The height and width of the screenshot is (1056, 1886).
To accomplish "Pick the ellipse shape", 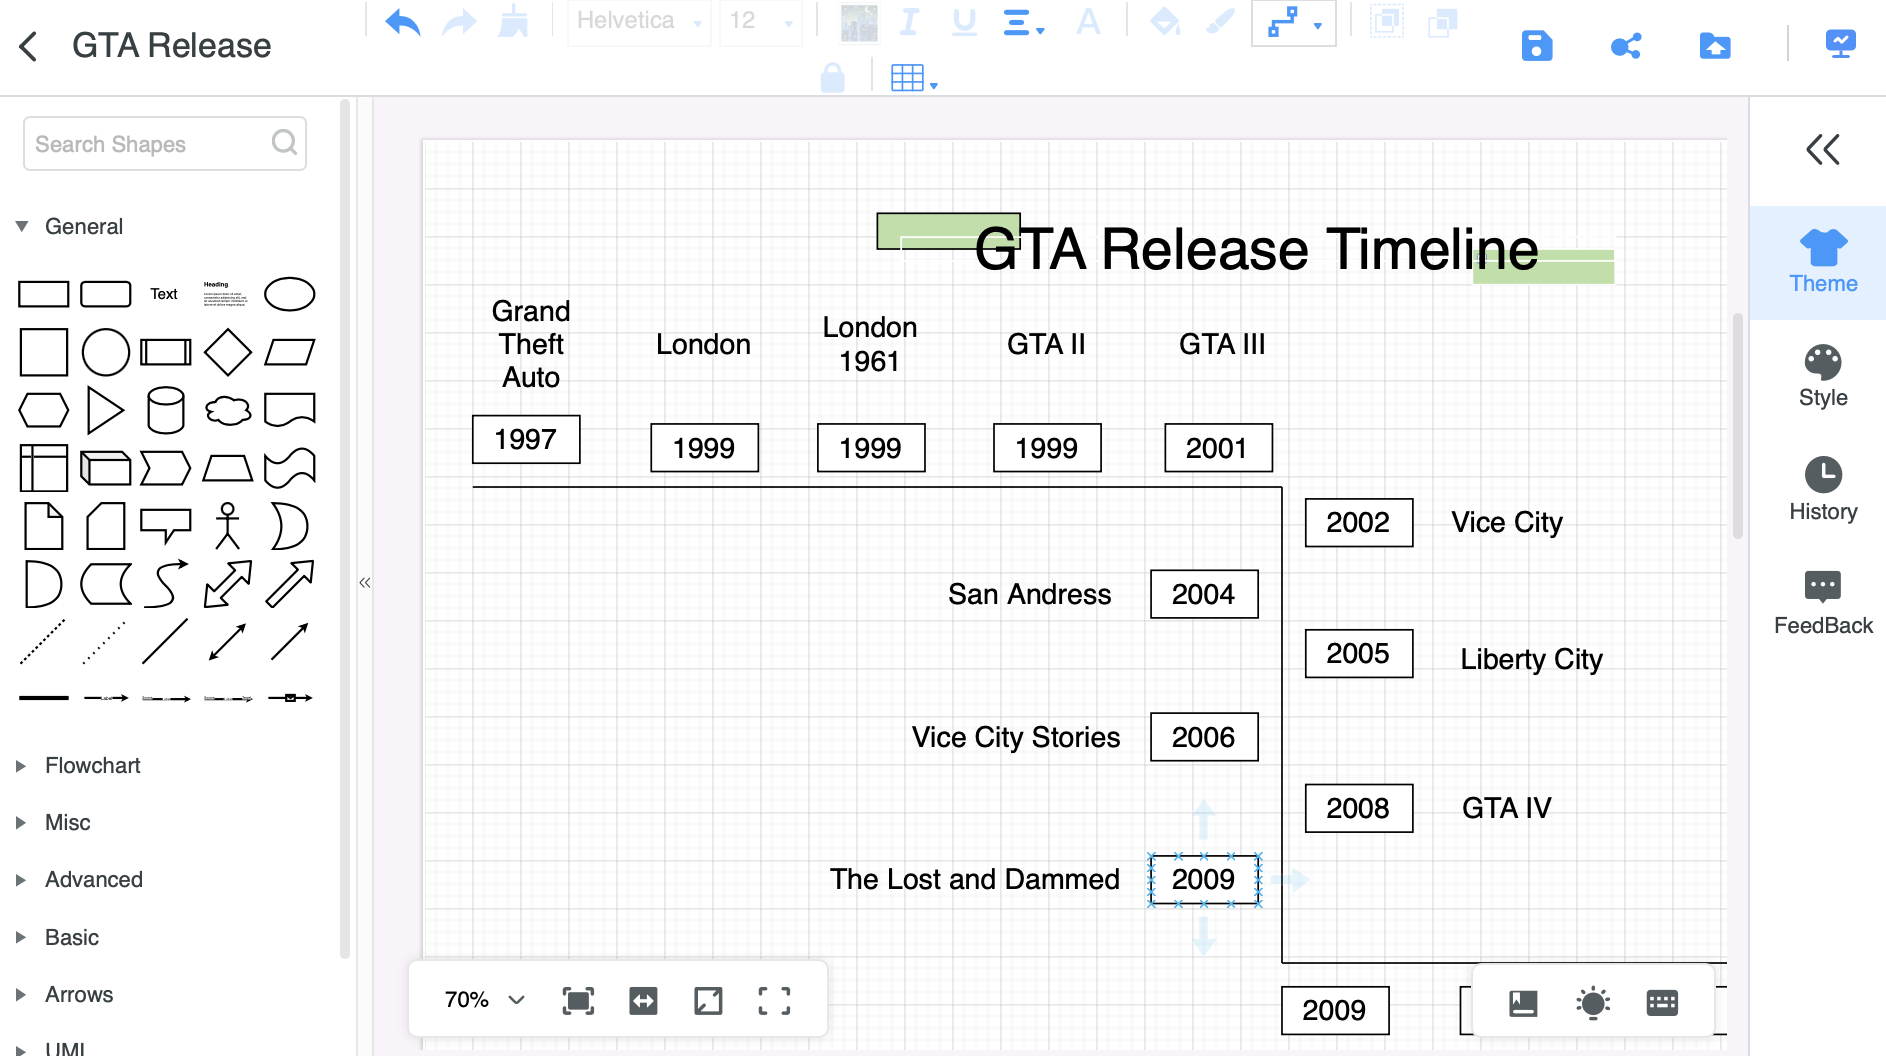I will [290, 294].
